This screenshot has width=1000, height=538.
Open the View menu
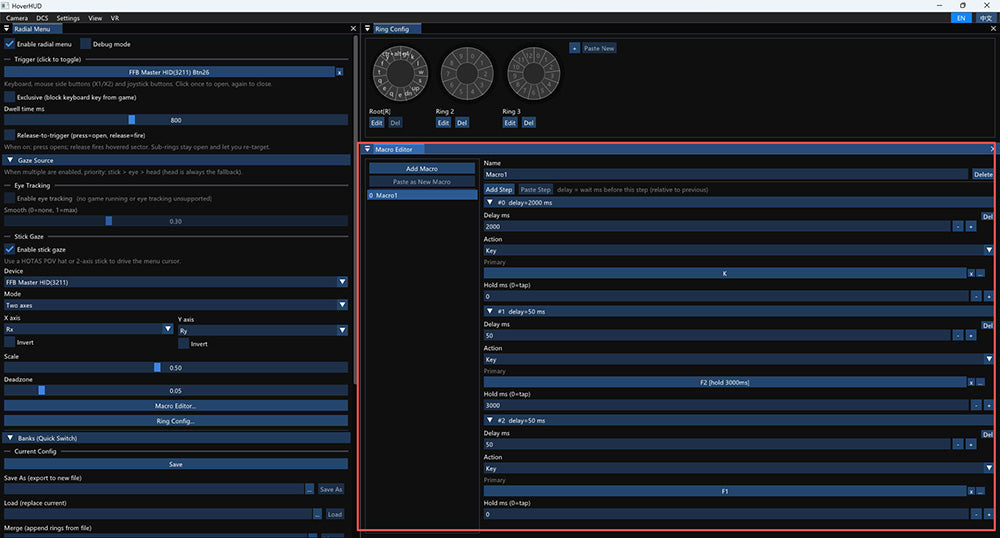tap(95, 18)
